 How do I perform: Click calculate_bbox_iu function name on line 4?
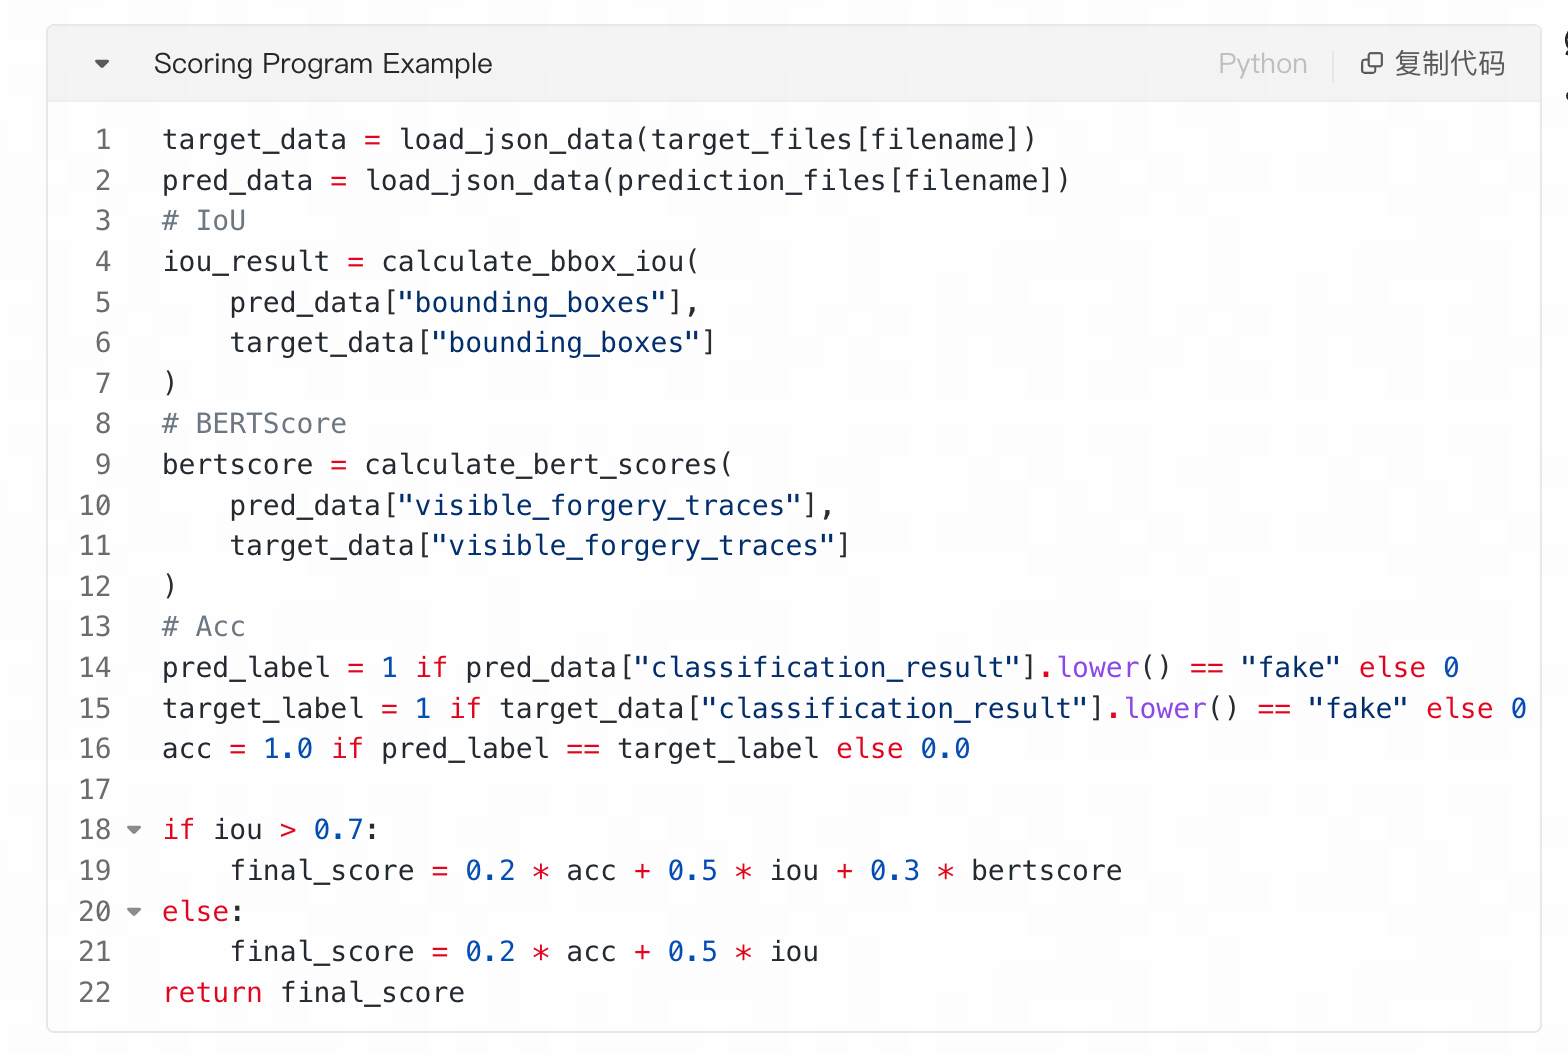pyautogui.click(x=532, y=262)
